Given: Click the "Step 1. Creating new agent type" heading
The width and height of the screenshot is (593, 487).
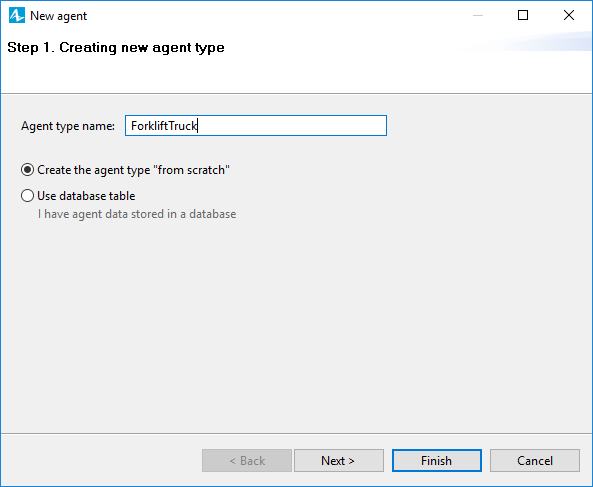Looking at the screenshot, I should [x=116, y=48].
